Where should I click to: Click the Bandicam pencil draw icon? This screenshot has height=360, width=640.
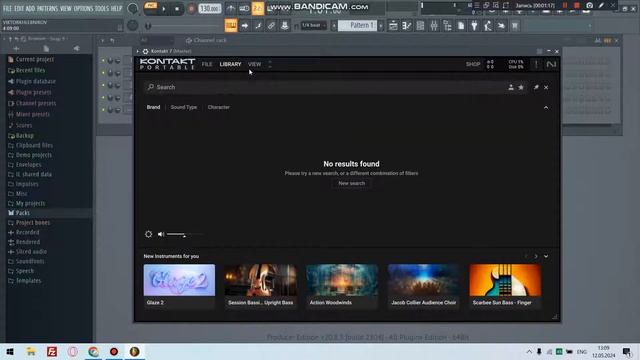click(x=601, y=5)
